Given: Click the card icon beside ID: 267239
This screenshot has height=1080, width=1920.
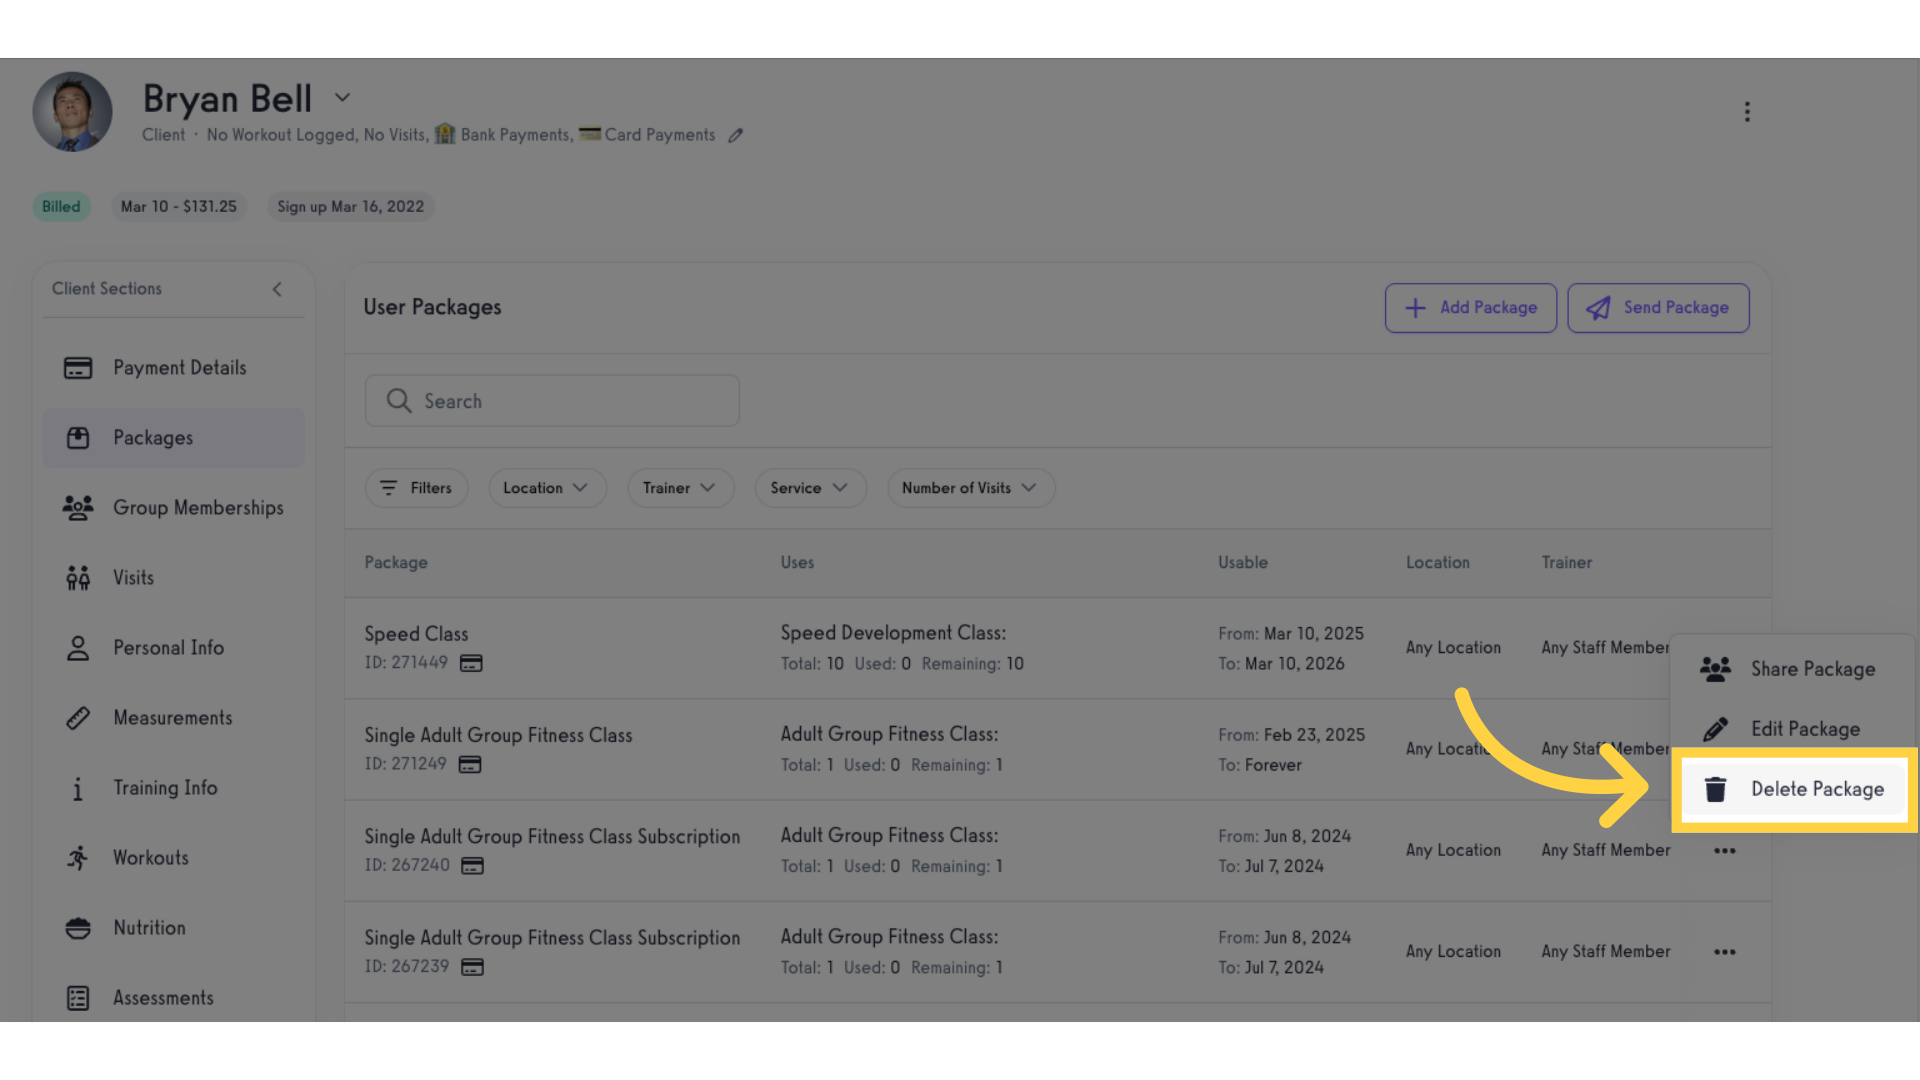Looking at the screenshot, I should (472, 967).
